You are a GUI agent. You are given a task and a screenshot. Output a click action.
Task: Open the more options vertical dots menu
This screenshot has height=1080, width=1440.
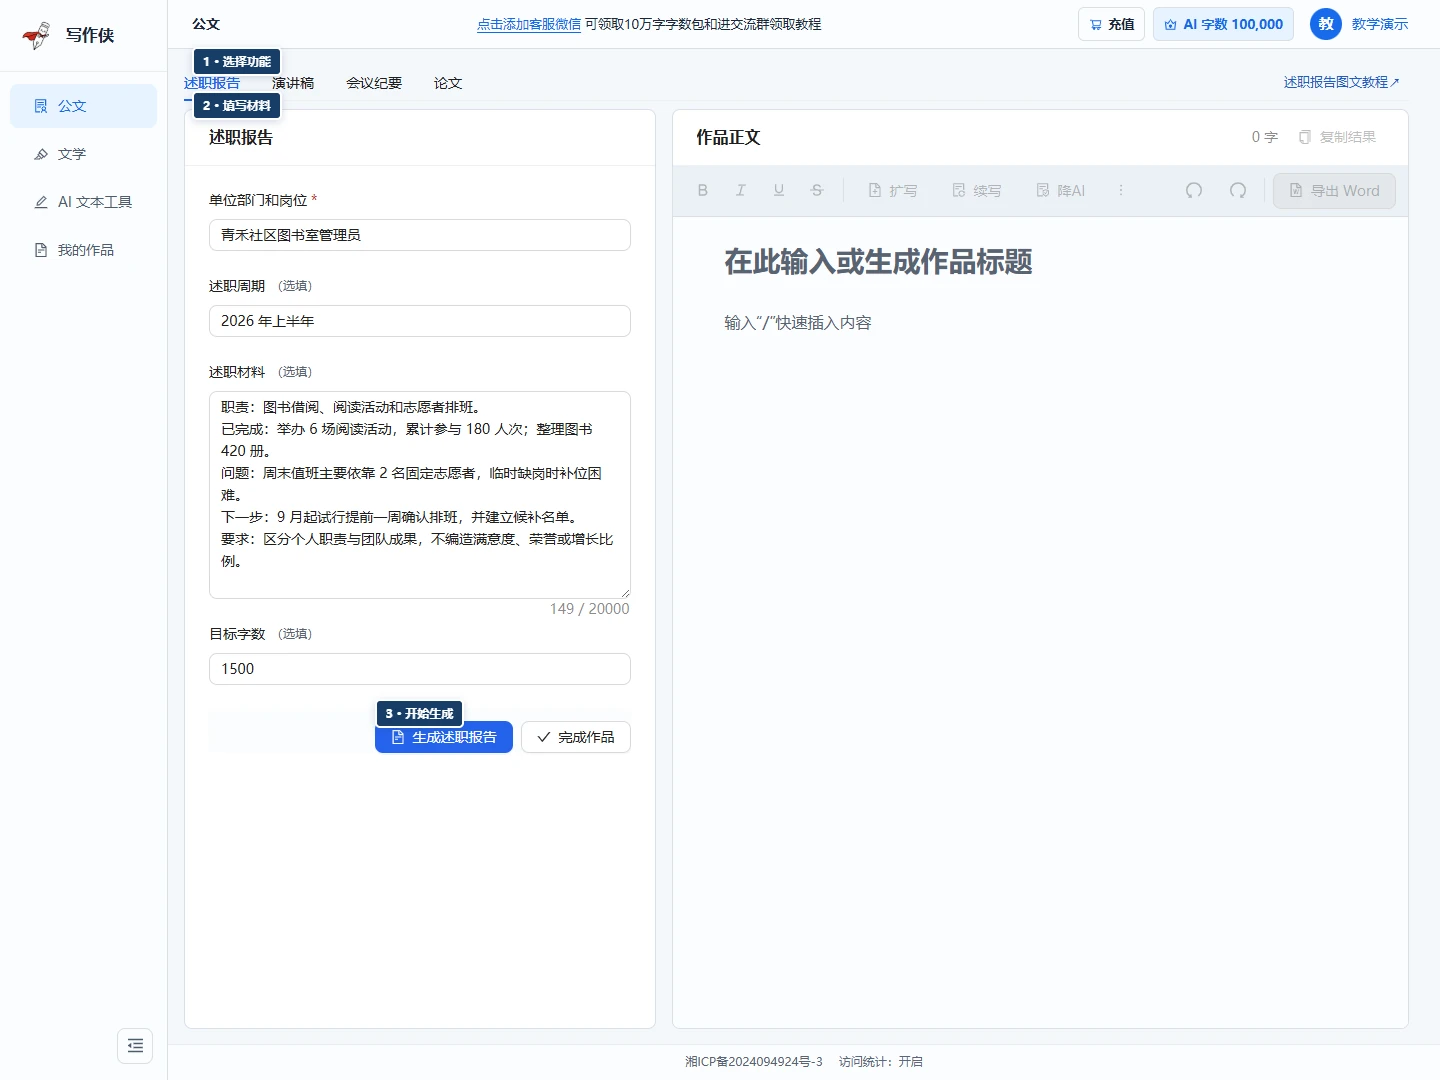coord(1121,190)
